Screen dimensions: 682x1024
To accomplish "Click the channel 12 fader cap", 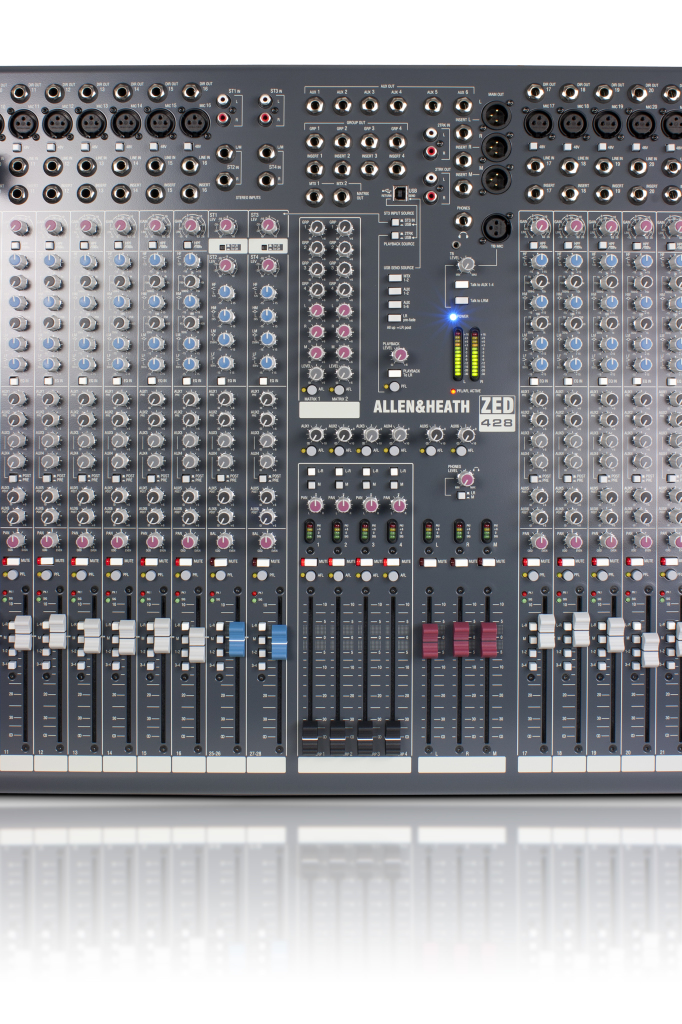I will [57, 631].
